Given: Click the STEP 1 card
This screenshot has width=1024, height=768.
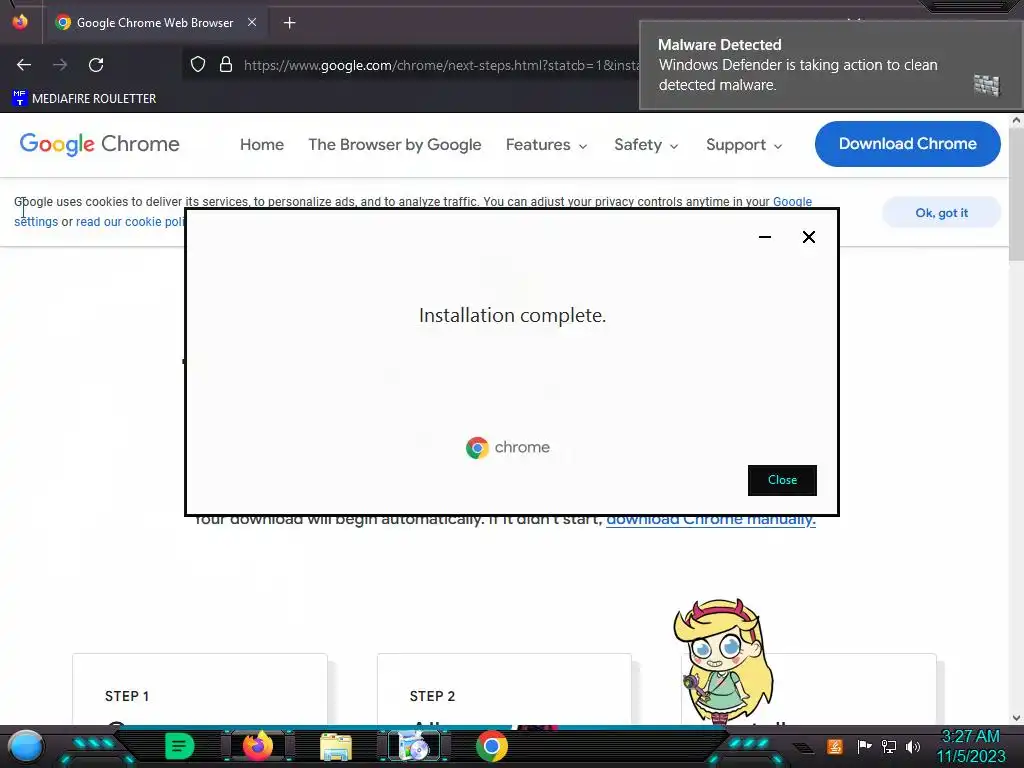Looking at the screenshot, I should click(x=200, y=689).
